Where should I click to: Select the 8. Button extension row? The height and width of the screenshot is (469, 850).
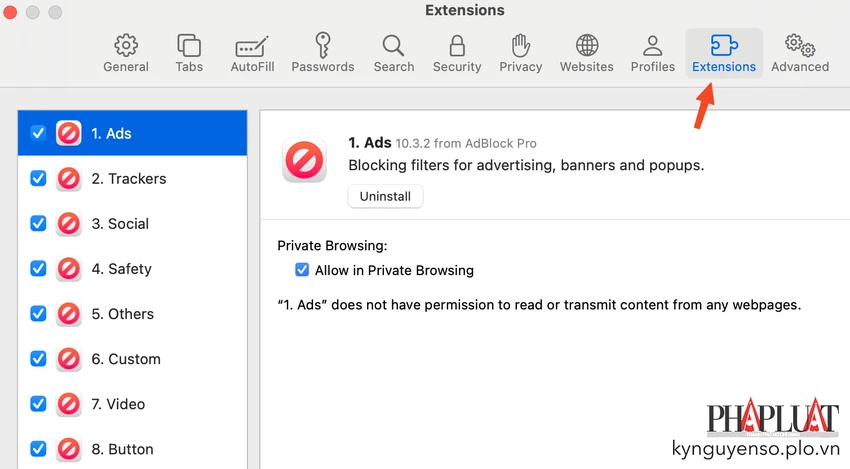132,449
